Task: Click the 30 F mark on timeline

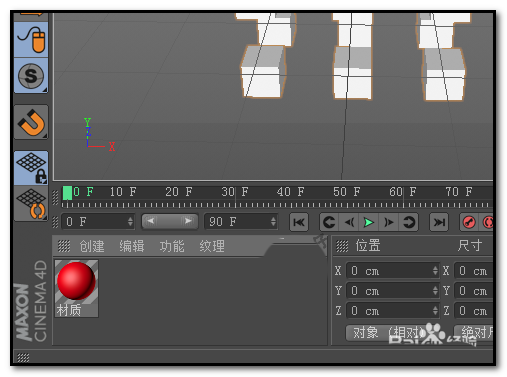Action: [235, 192]
